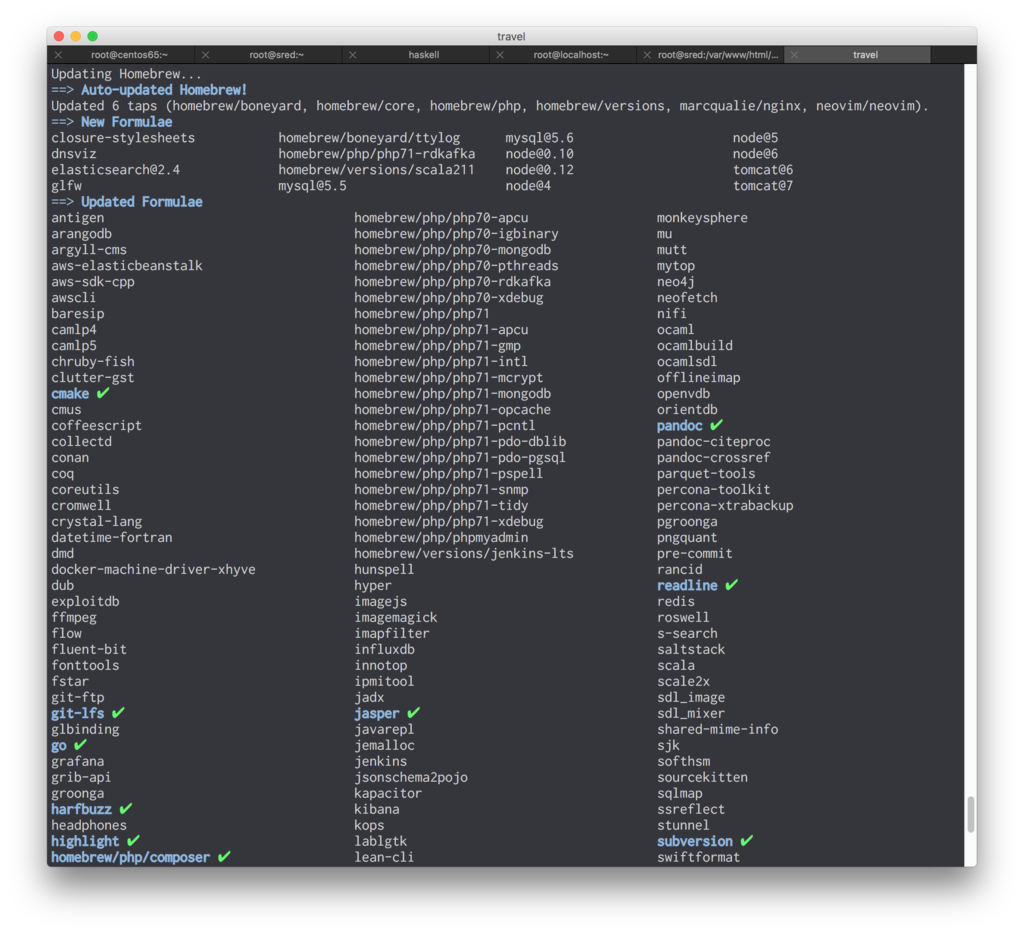Screen dimensions: 1024x934
Task: Click the 'homebrew/php/php70-apcu' entry
Action: pos(441,217)
